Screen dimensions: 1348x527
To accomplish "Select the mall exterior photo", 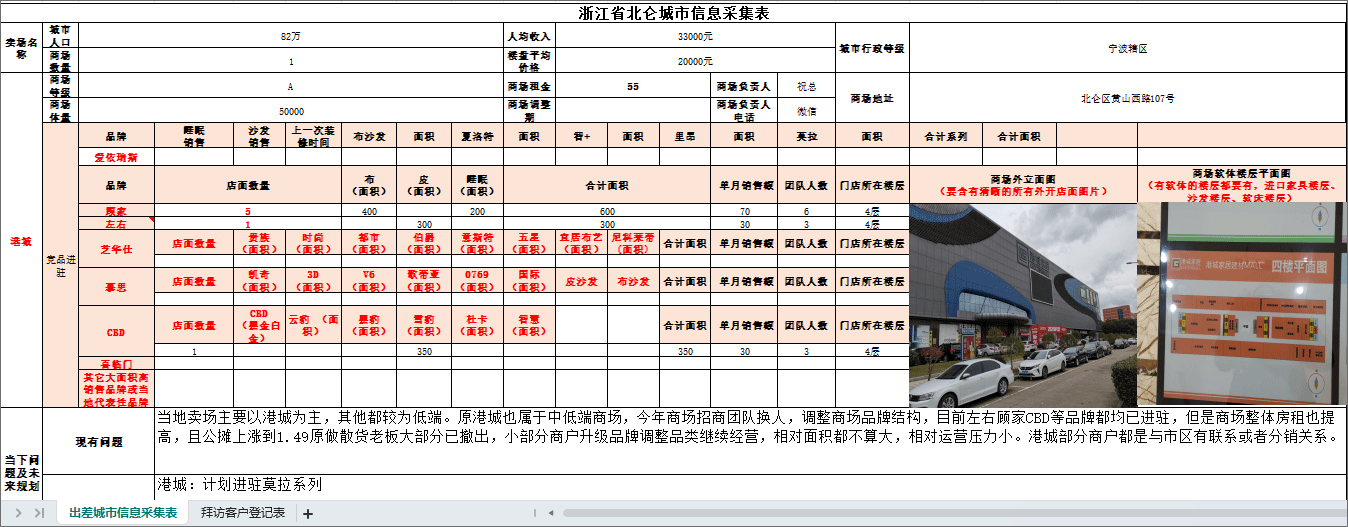I will [1022, 304].
